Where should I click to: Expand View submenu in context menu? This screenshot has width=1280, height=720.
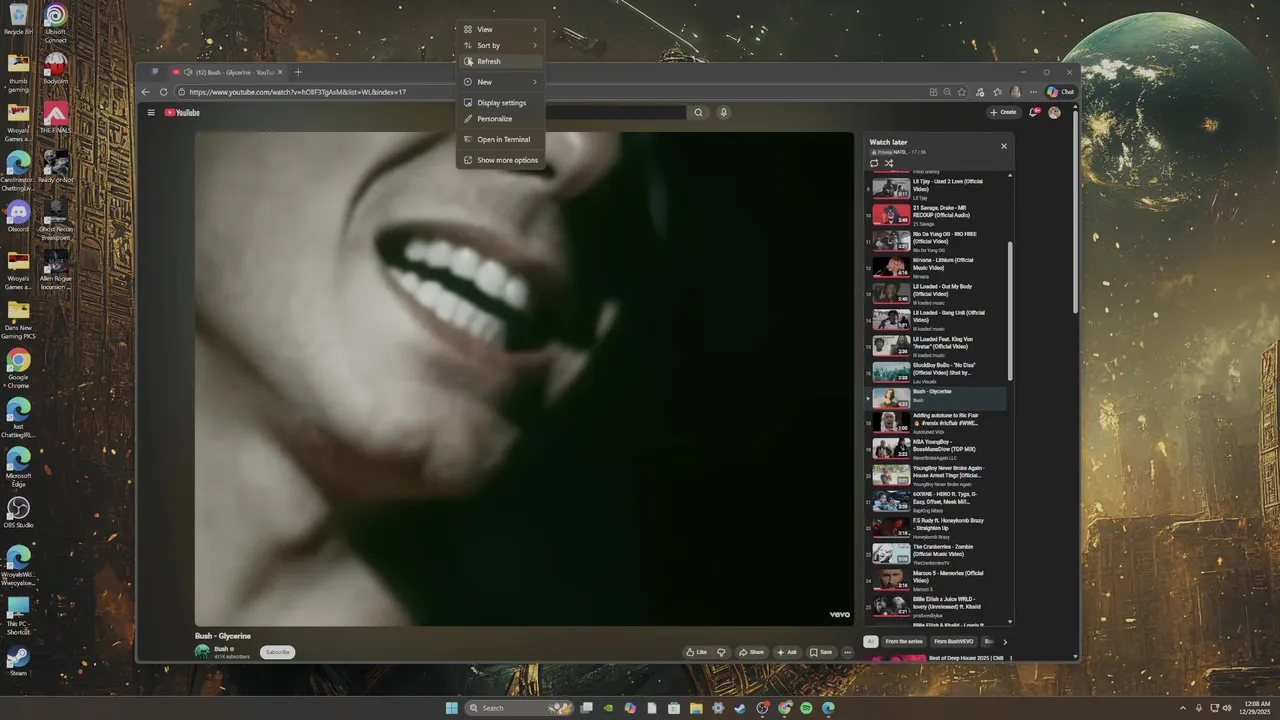(501, 29)
